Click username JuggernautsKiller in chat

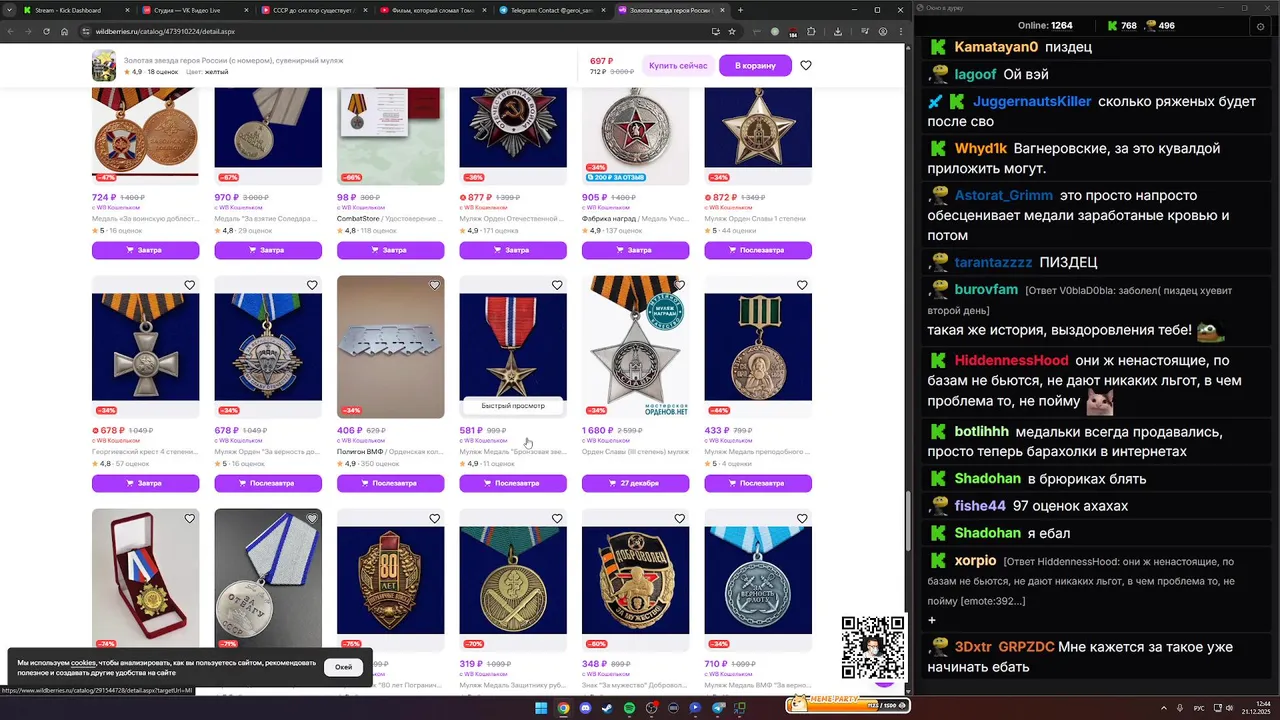[x=1032, y=101]
